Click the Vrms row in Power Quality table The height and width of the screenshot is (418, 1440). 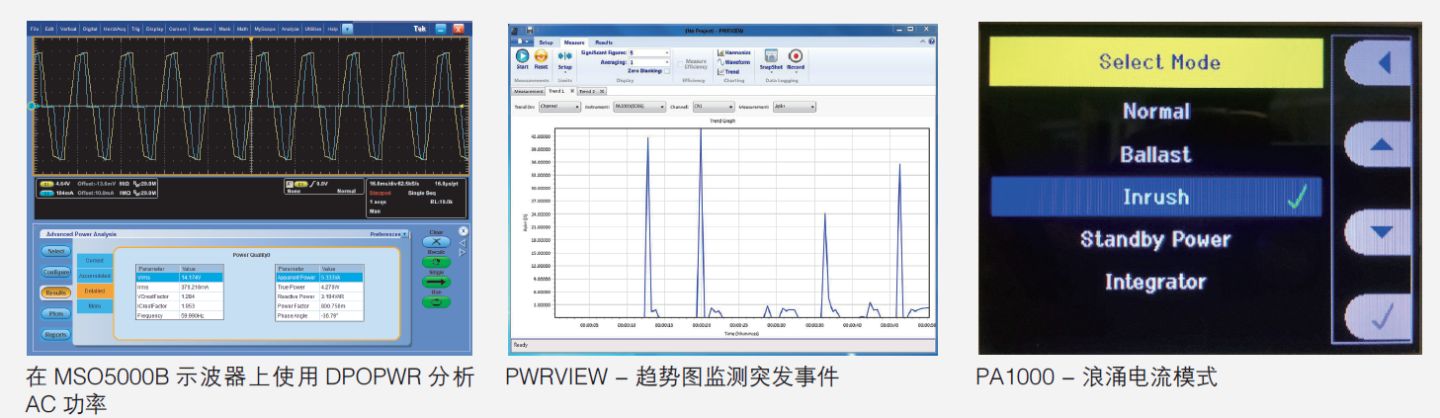point(179,277)
